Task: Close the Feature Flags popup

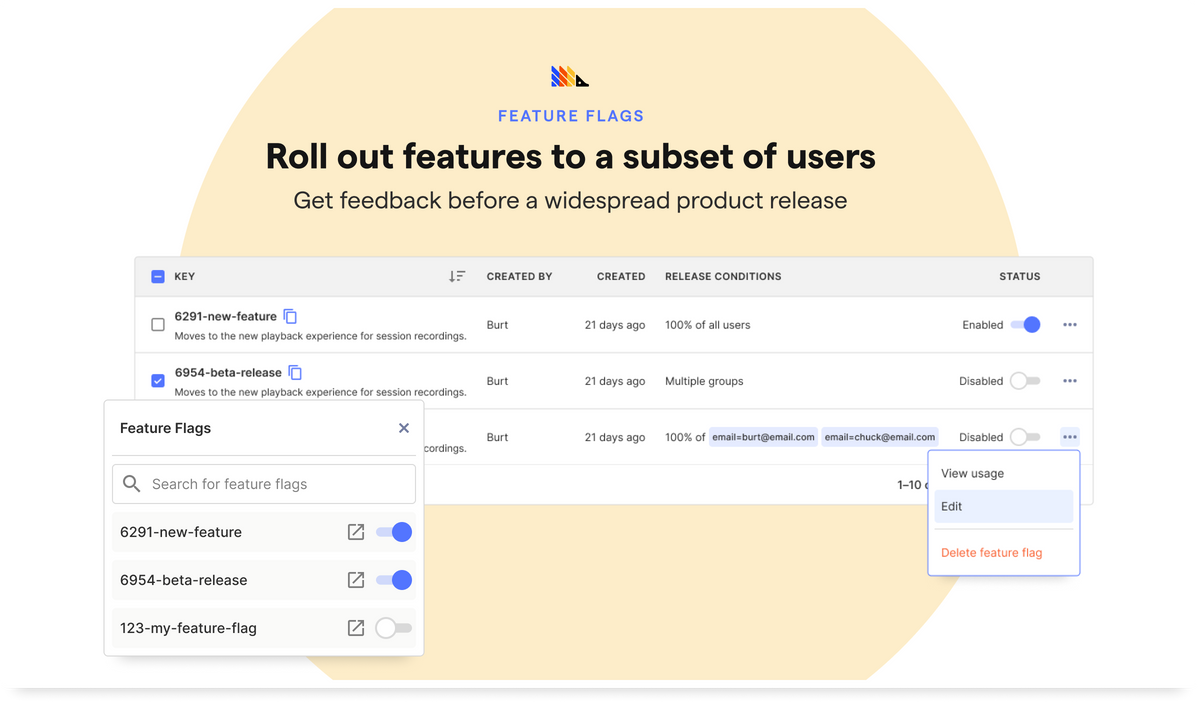Action: (404, 427)
